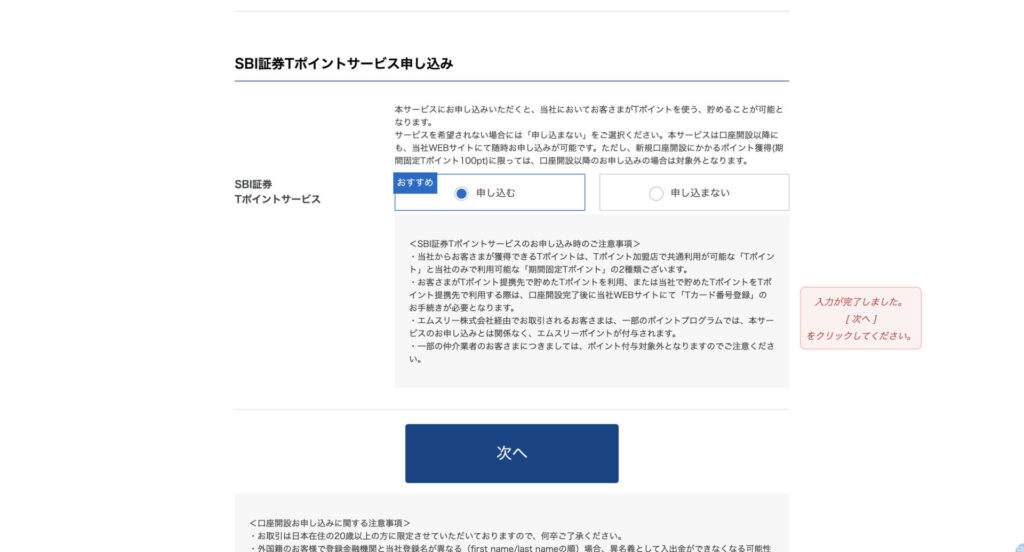The image size is (1024, 552).
Task: Click the 入力が完了しました notification box
Action: pos(860,318)
